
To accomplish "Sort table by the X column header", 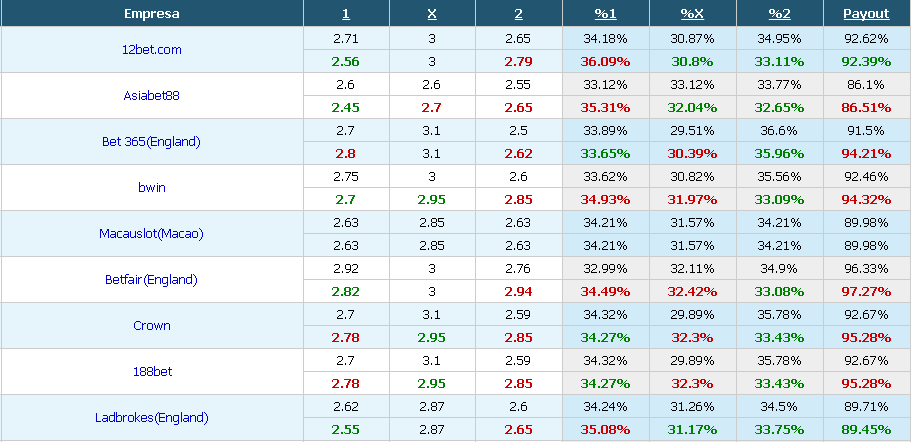I will [x=432, y=14].
